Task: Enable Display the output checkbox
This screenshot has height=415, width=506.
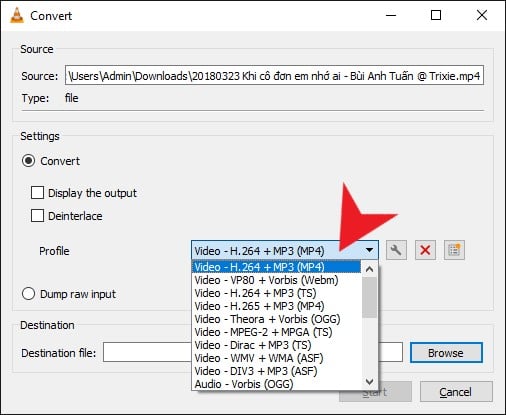Action: coord(37,193)
